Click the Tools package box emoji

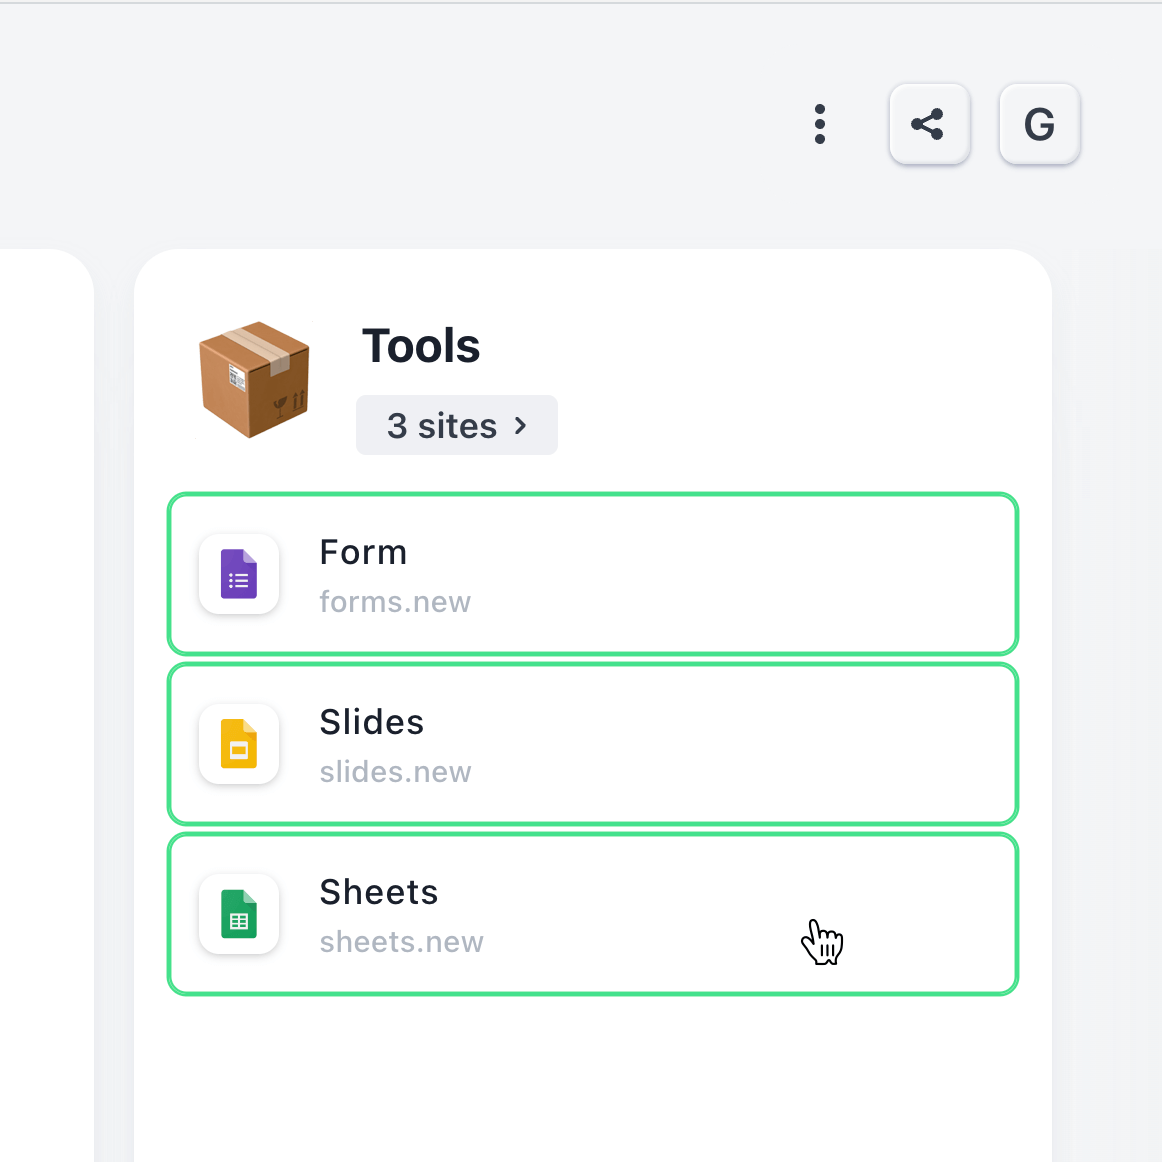(254, 379)
